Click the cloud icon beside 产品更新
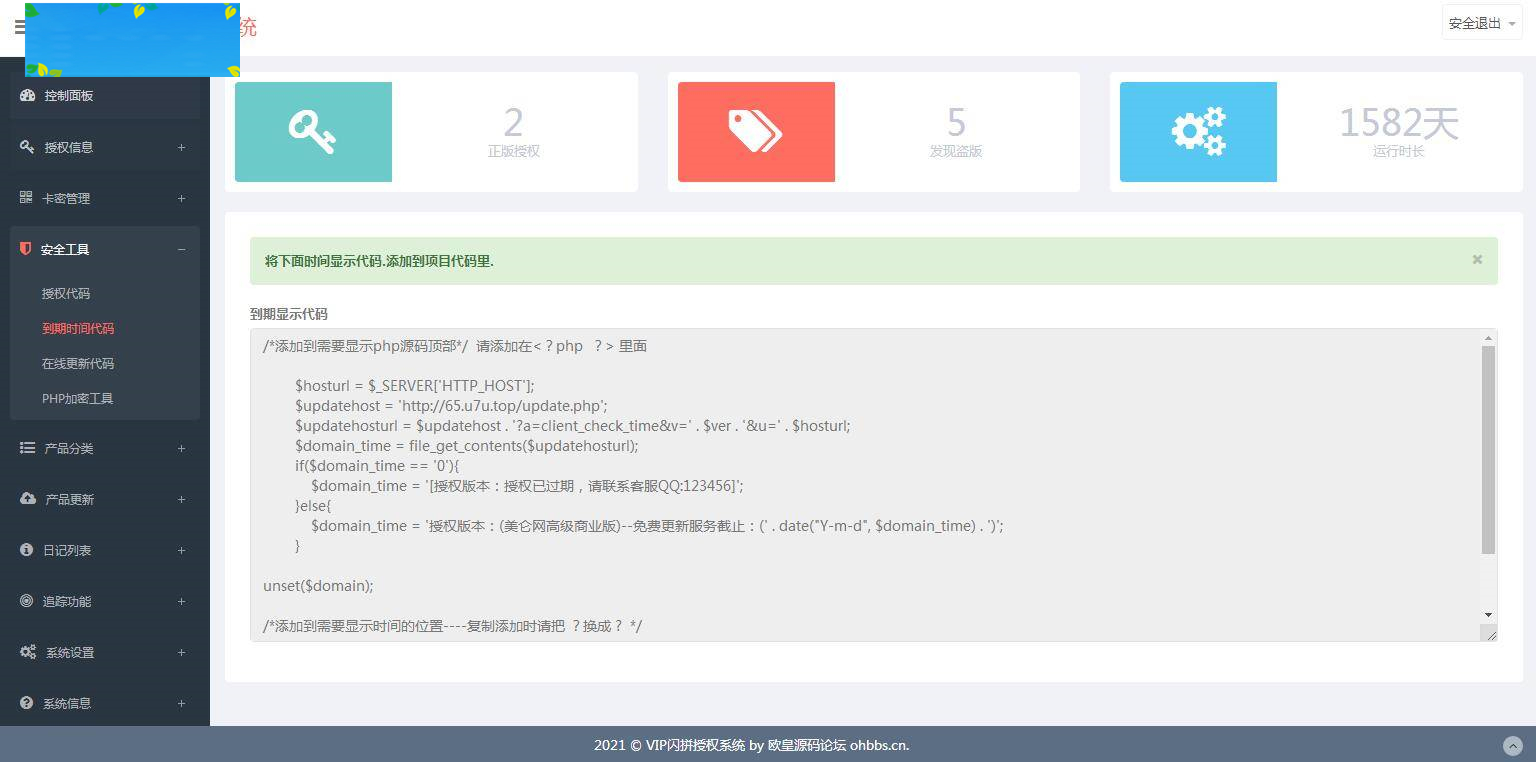Screen dimensions: 1536x762 point(26,499)
